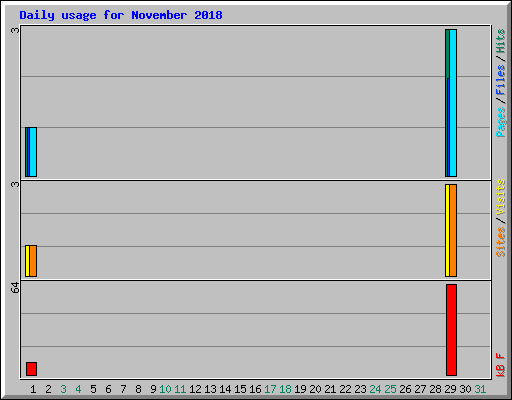
Task: Select the green hits bar for day 29
Action: click(x=447, y=53)
